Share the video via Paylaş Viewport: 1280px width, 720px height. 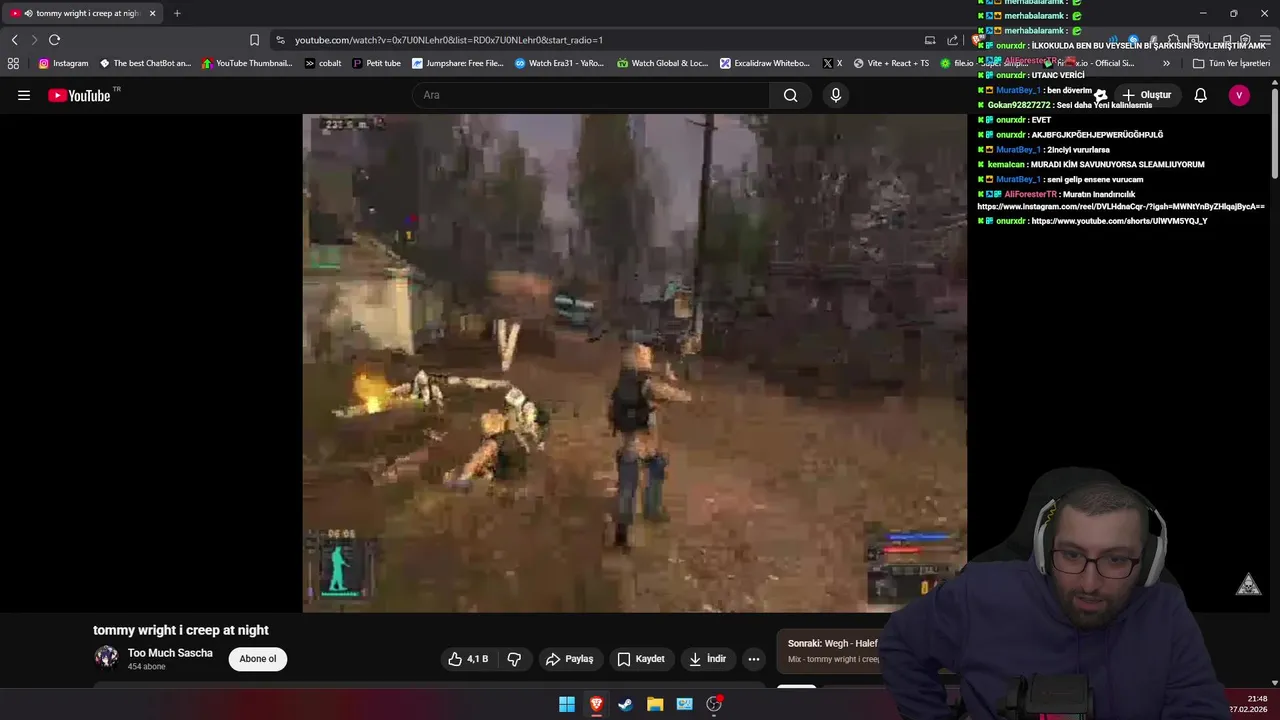pos(569,659)
